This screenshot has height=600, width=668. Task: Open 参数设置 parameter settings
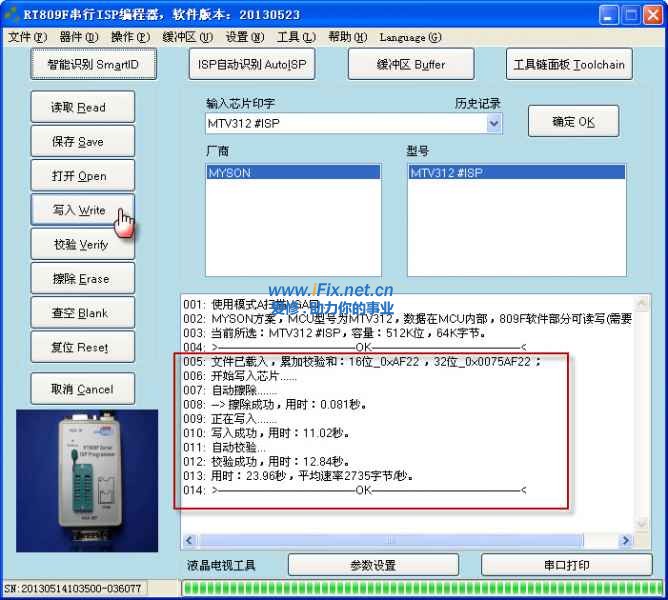(372, 565)
